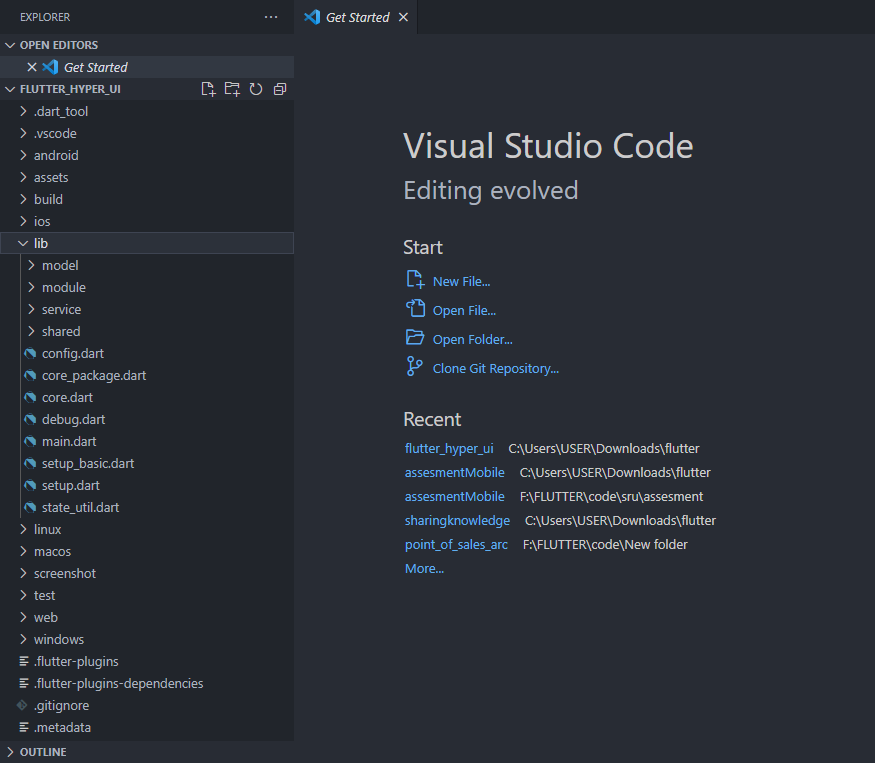Click the New File icon in explorer header
This screenshot has height=763, width=875.
208,89
